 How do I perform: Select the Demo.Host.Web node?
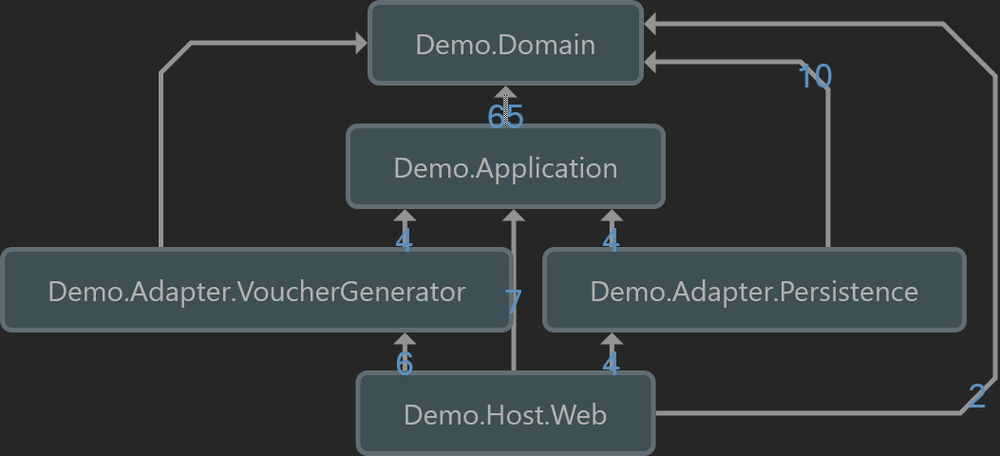(505, 414)
